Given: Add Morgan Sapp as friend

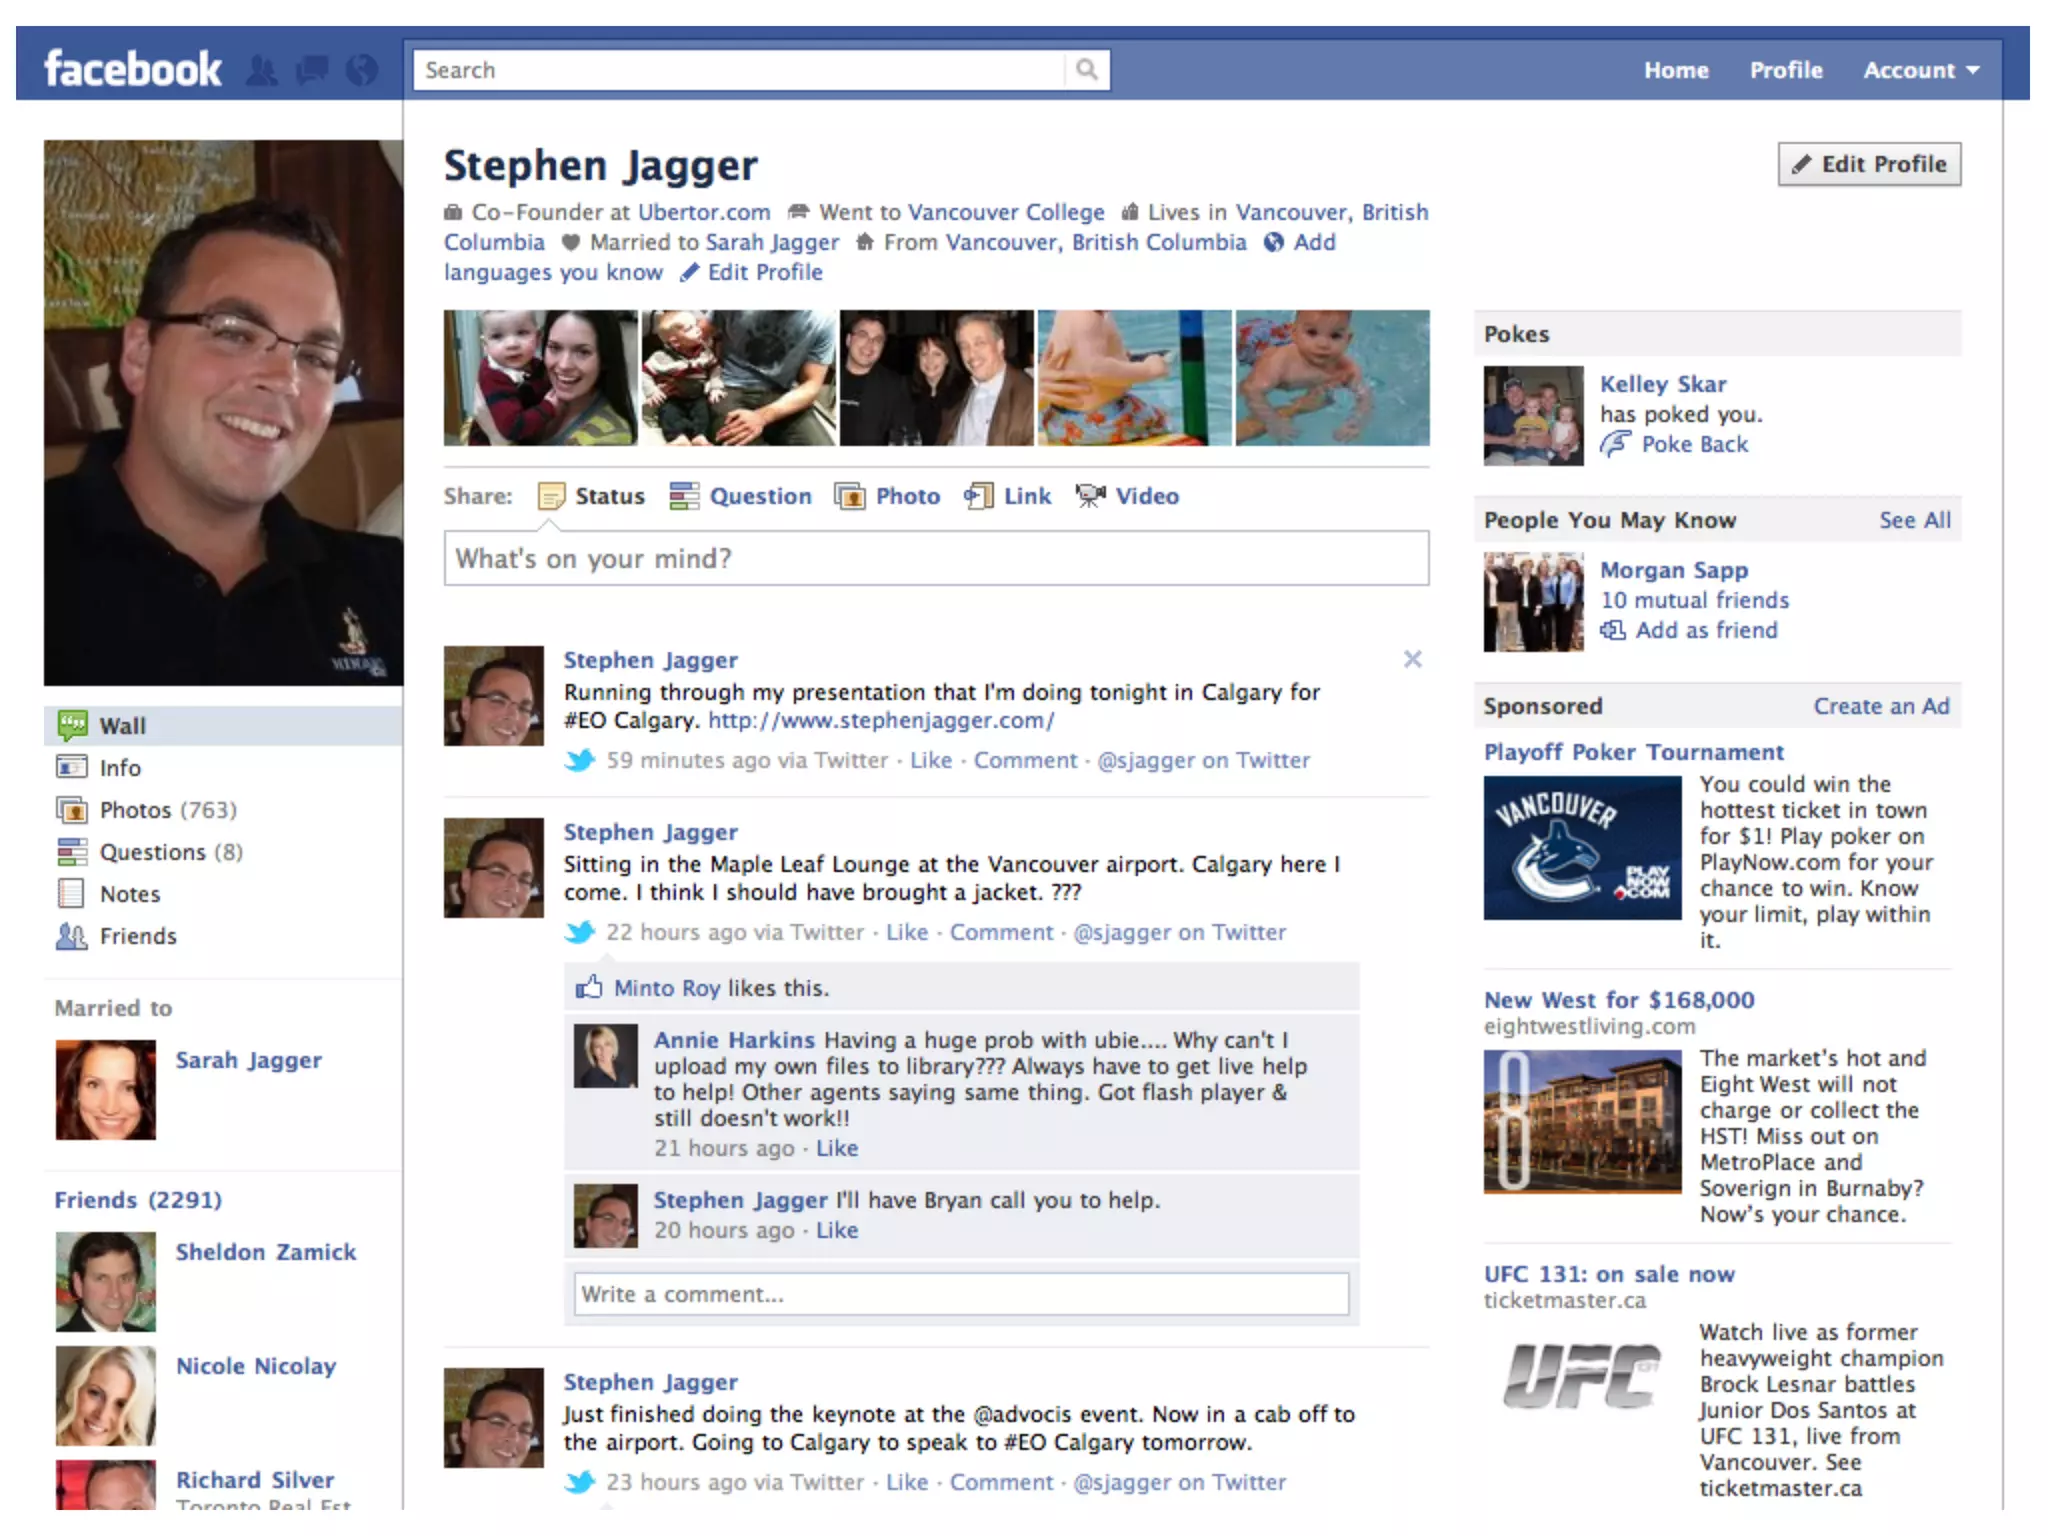Looking at the screenshot, I should pyautogui.click(x=1705, y=630).
